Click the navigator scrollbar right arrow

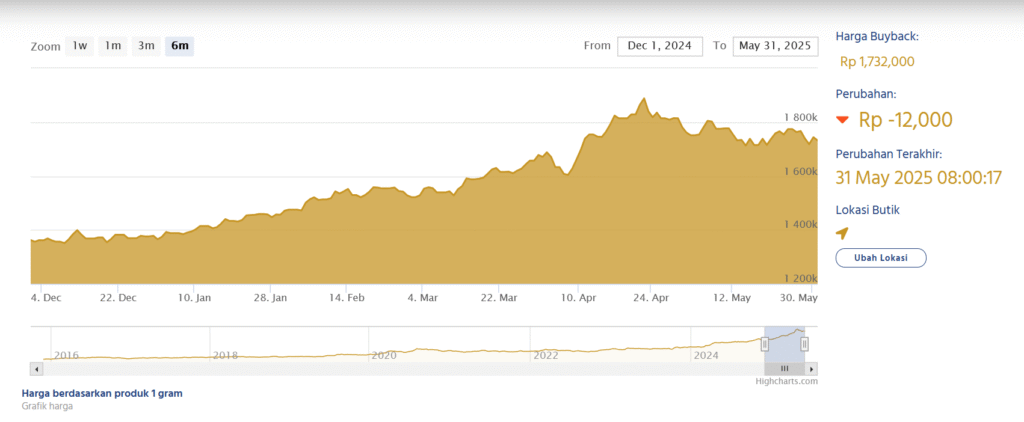coord(811,369)
